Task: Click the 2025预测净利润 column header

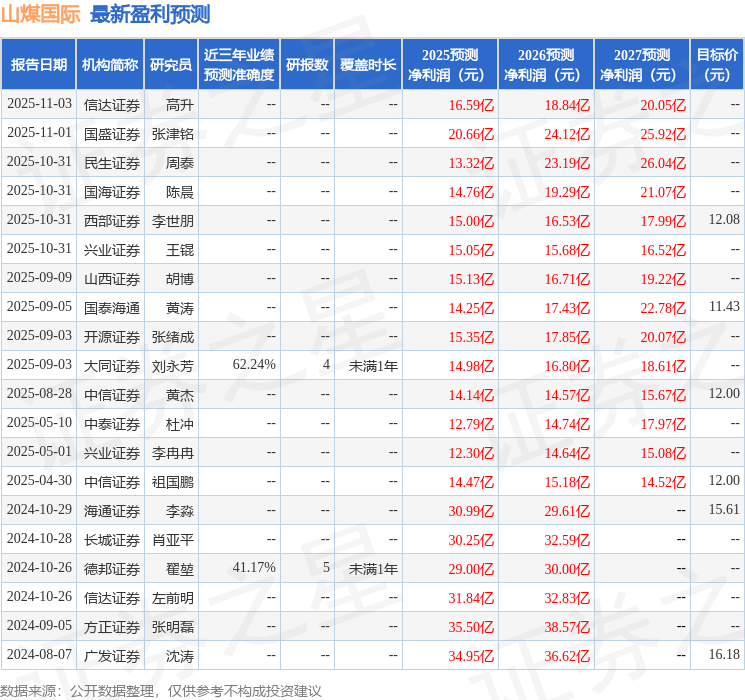Action: [450, 65]
